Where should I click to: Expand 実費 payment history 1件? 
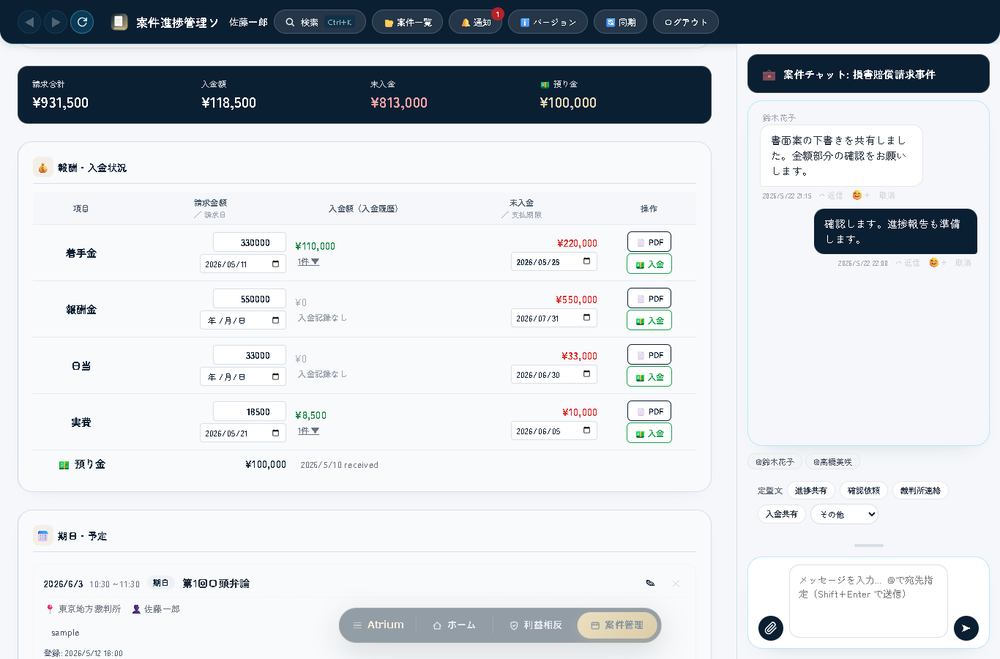point(308,431)
